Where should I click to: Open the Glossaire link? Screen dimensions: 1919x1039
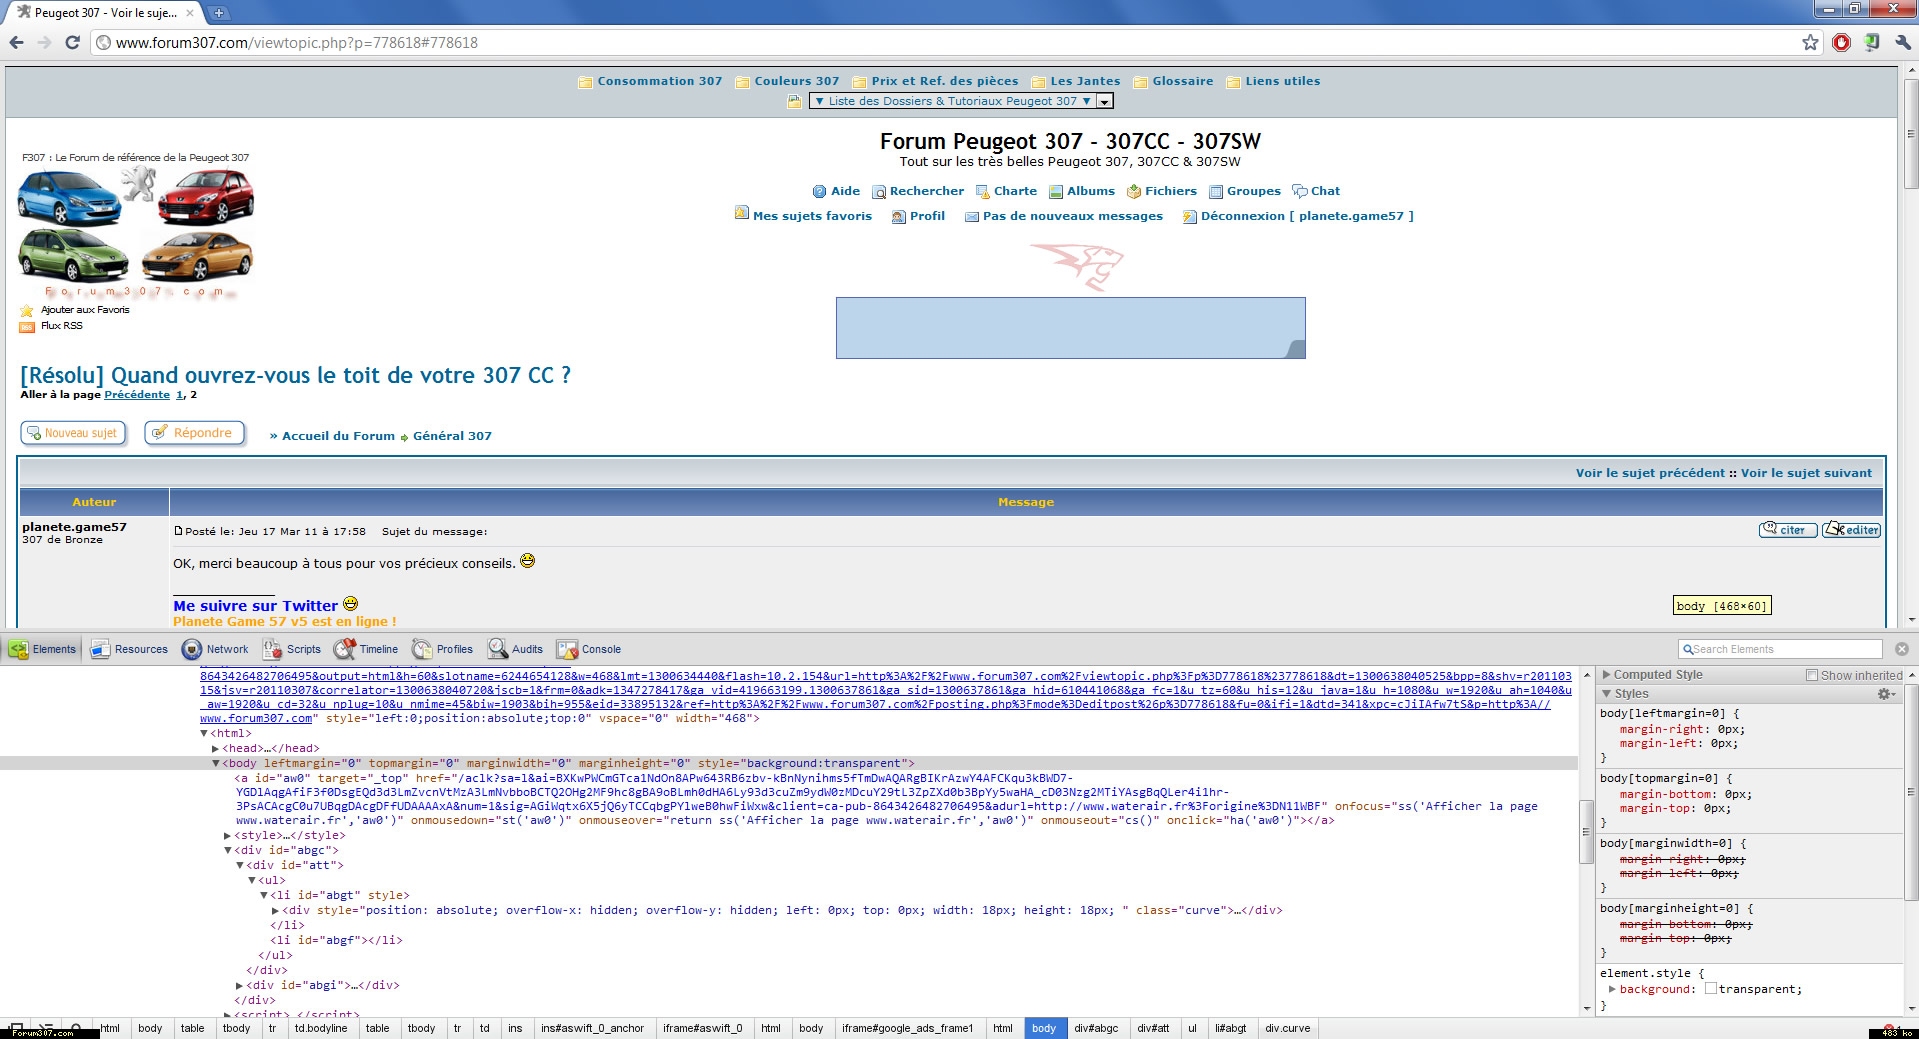(x=1183, y=81)
